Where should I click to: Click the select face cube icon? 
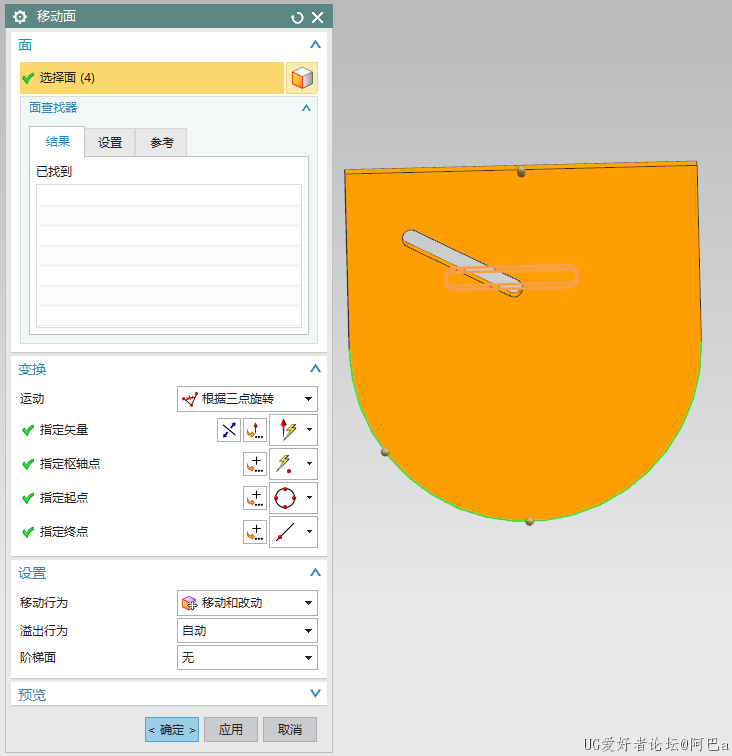302,78
